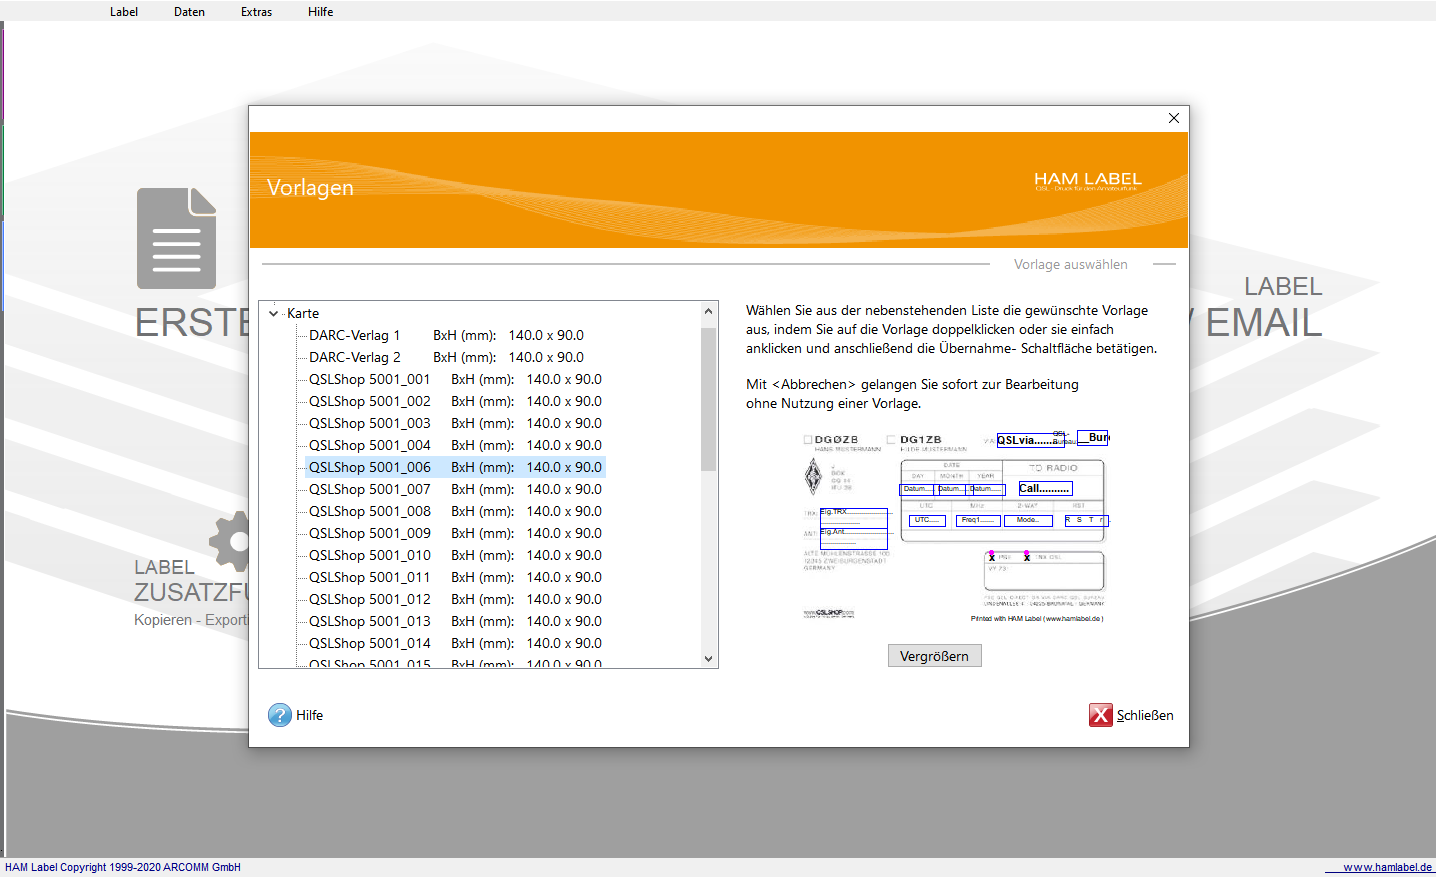Viewport: 1436px width, 878px height.
Task: Click the Vergrößern button
Action: (934, 656)
